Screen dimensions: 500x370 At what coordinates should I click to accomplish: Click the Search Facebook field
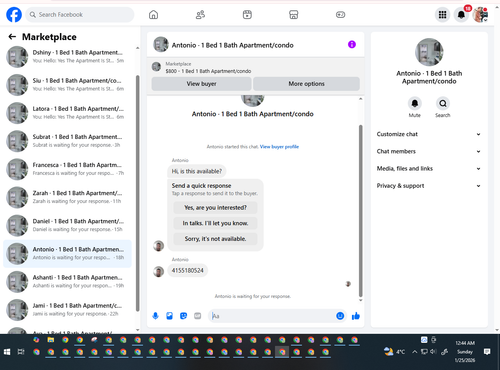coord(80,15)
